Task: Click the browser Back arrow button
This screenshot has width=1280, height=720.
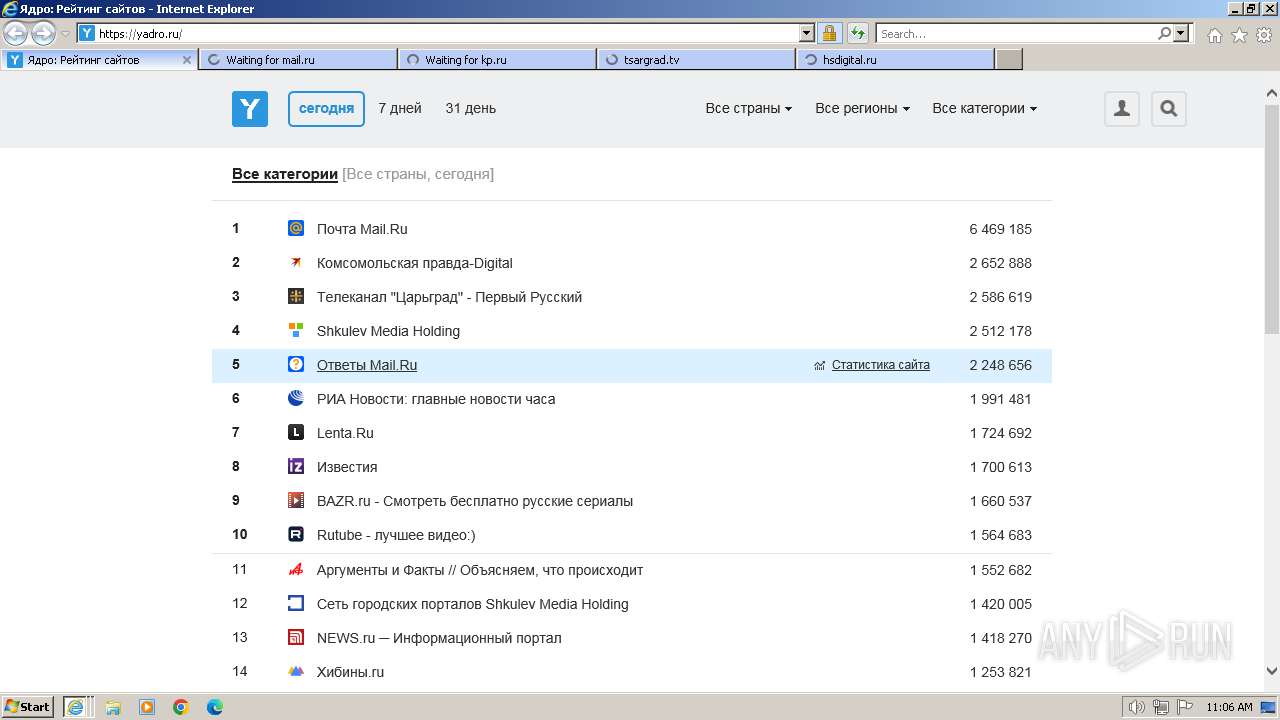Action: (x=16, y=34)
